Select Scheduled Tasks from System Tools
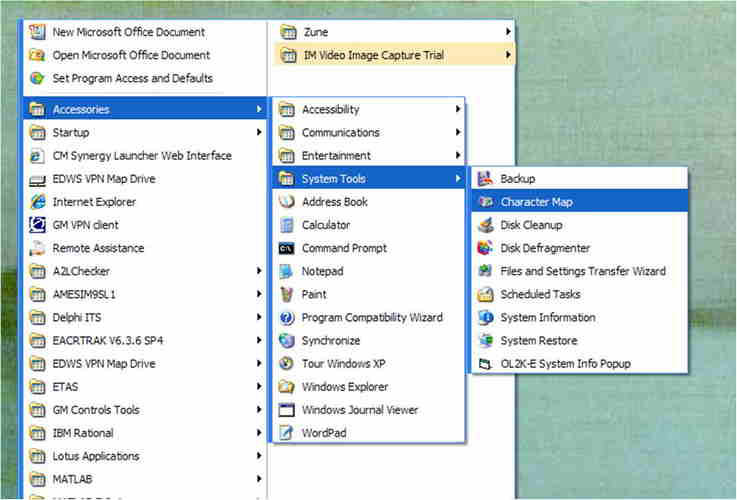Viewport: 737px width, 500px height. click(x=540, y=295)
